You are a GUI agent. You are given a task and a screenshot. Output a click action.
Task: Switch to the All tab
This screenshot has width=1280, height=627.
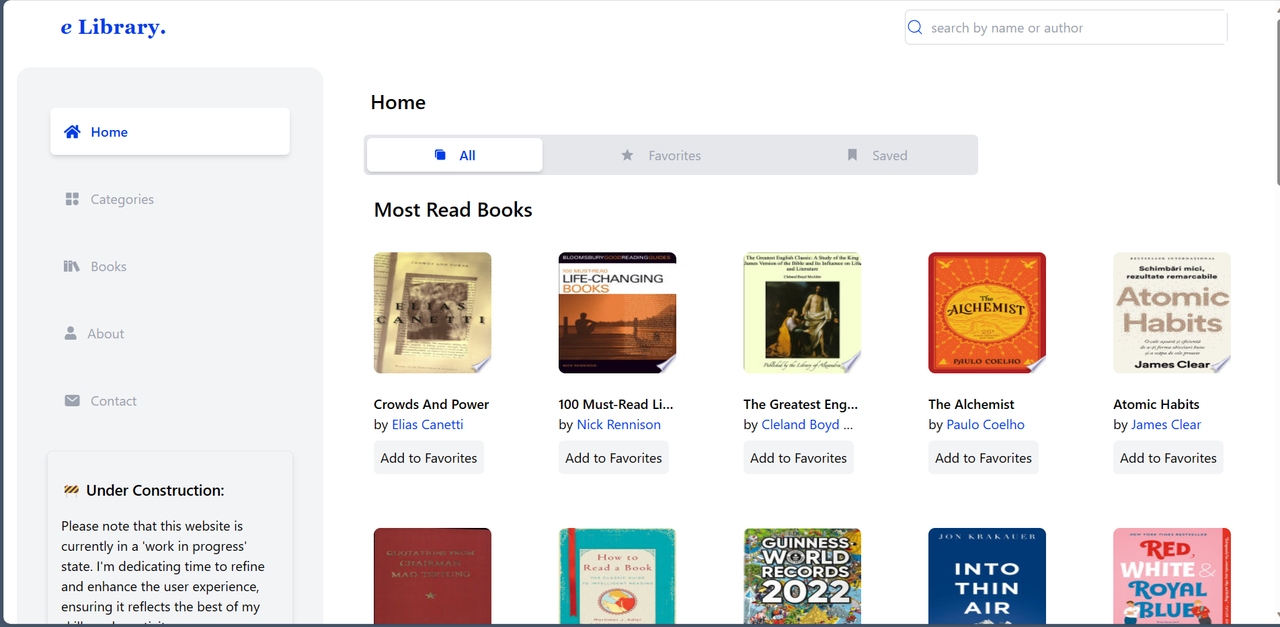(455, 155)
